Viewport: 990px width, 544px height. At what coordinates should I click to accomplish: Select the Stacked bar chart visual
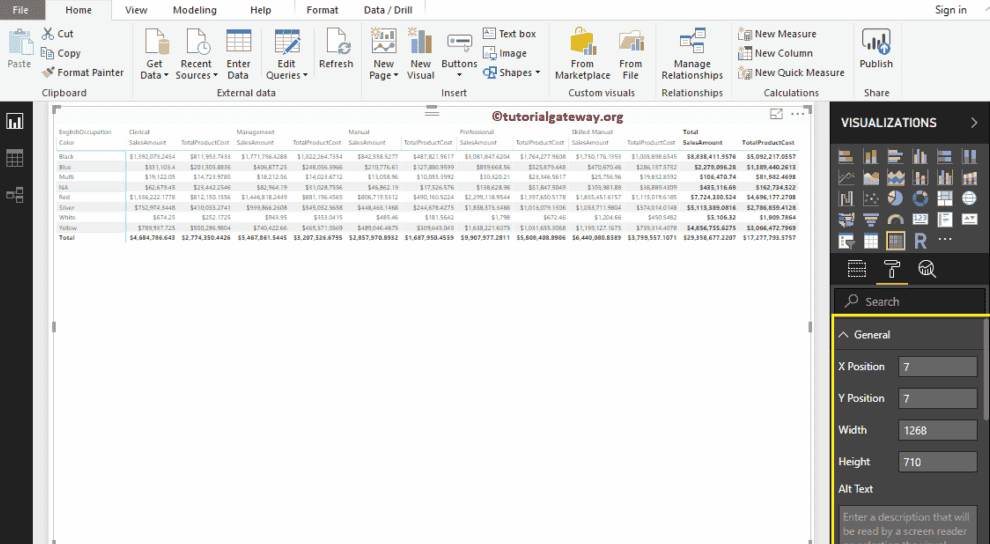(846, 157)
